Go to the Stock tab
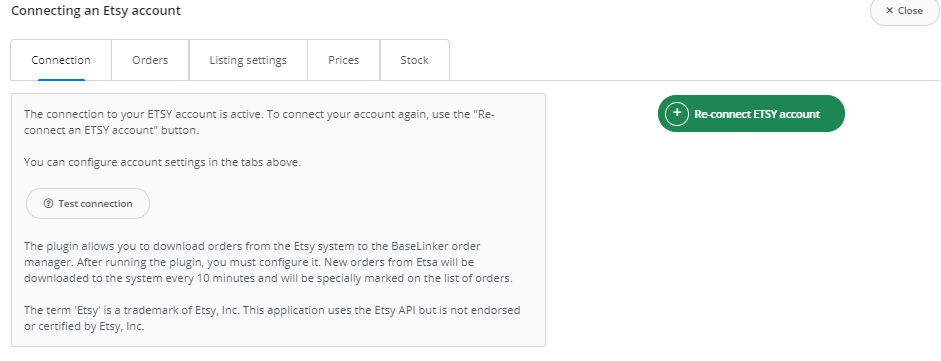 414,60
